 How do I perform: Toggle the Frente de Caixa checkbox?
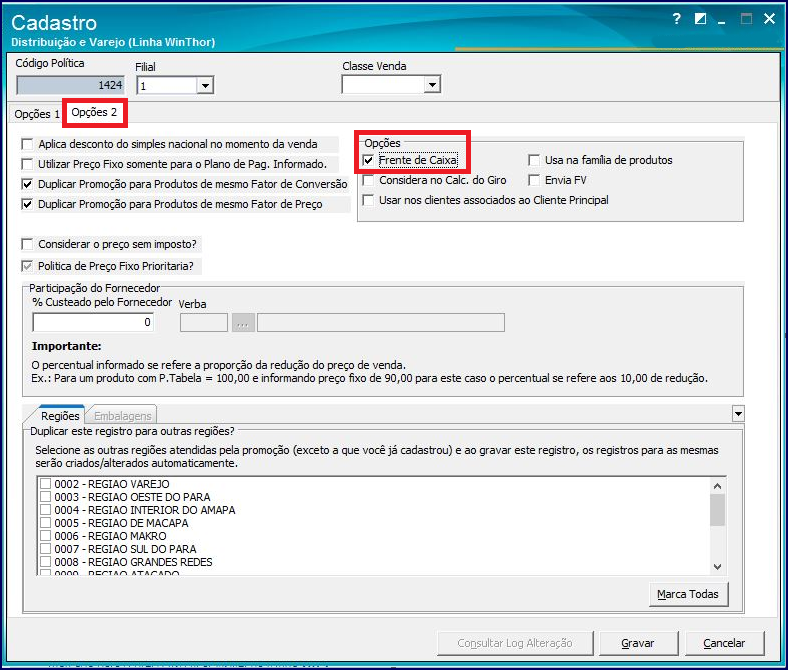pos(368,160)
